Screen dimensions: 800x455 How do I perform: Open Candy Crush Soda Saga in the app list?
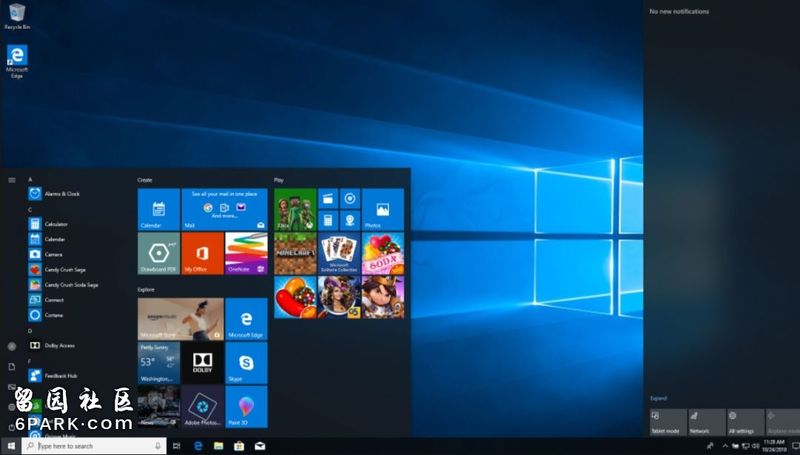(x=63, y=285)
